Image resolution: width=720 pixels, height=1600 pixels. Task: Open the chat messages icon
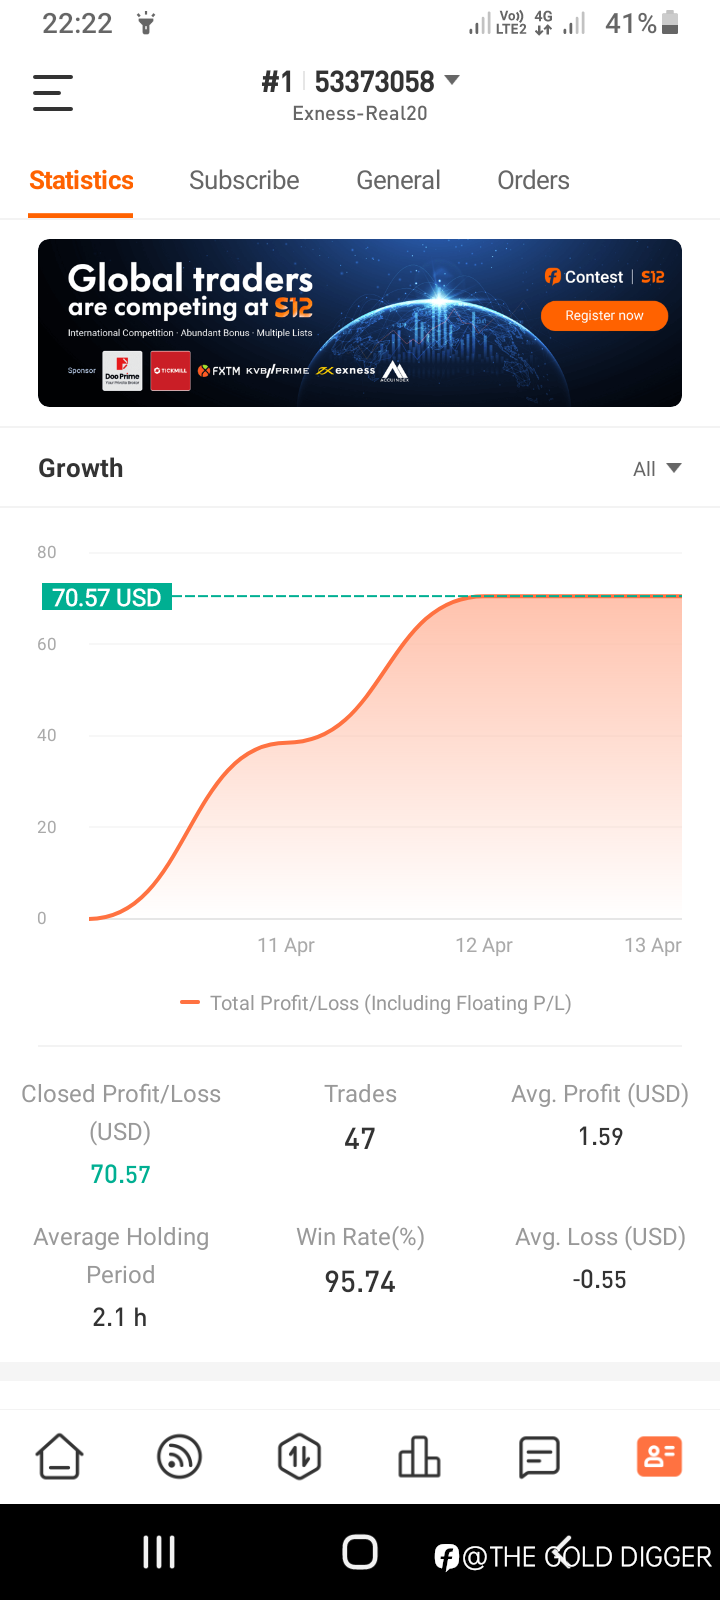[x=539, y=1456]
